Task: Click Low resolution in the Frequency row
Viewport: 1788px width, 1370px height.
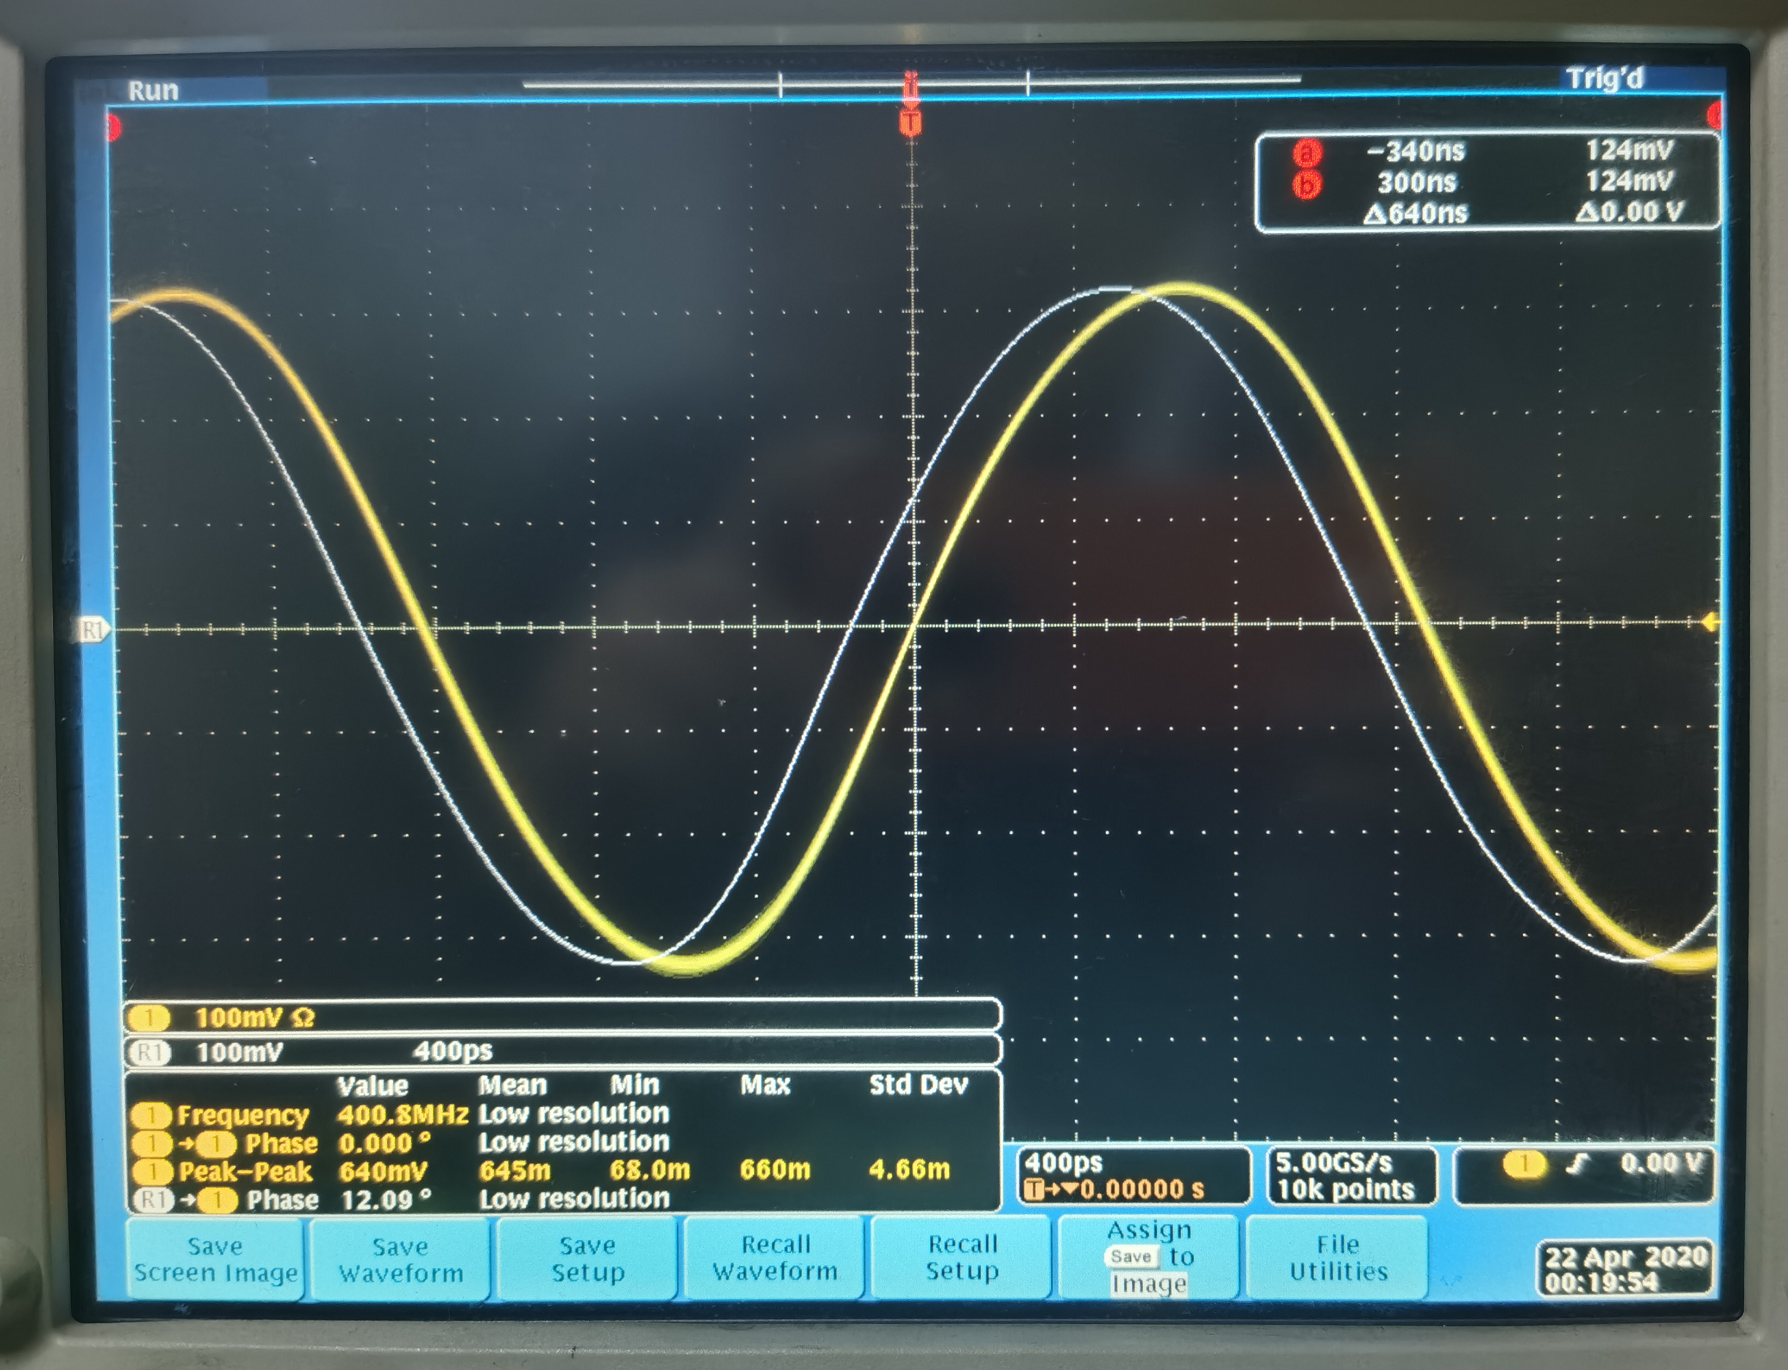Action: (574, 1114)
